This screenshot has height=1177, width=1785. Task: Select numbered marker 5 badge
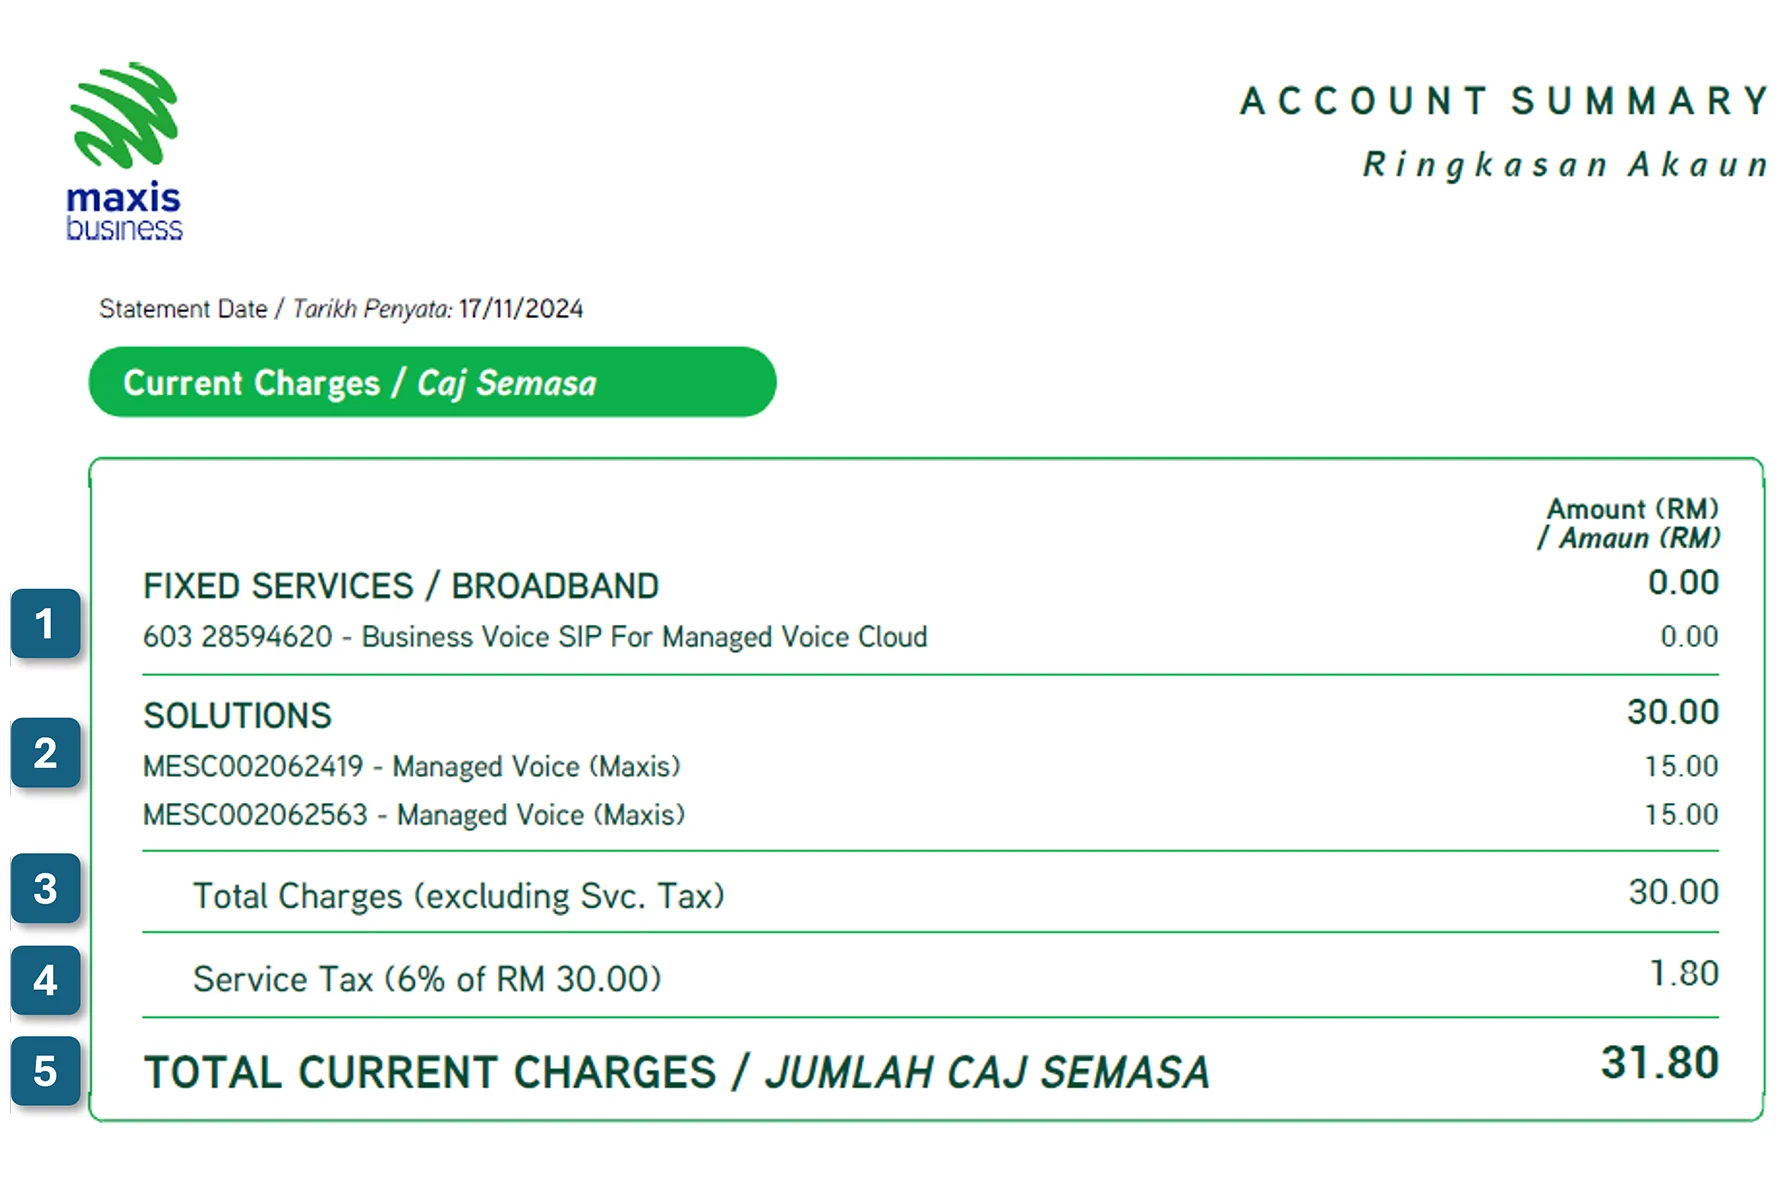pos(46,1071)
